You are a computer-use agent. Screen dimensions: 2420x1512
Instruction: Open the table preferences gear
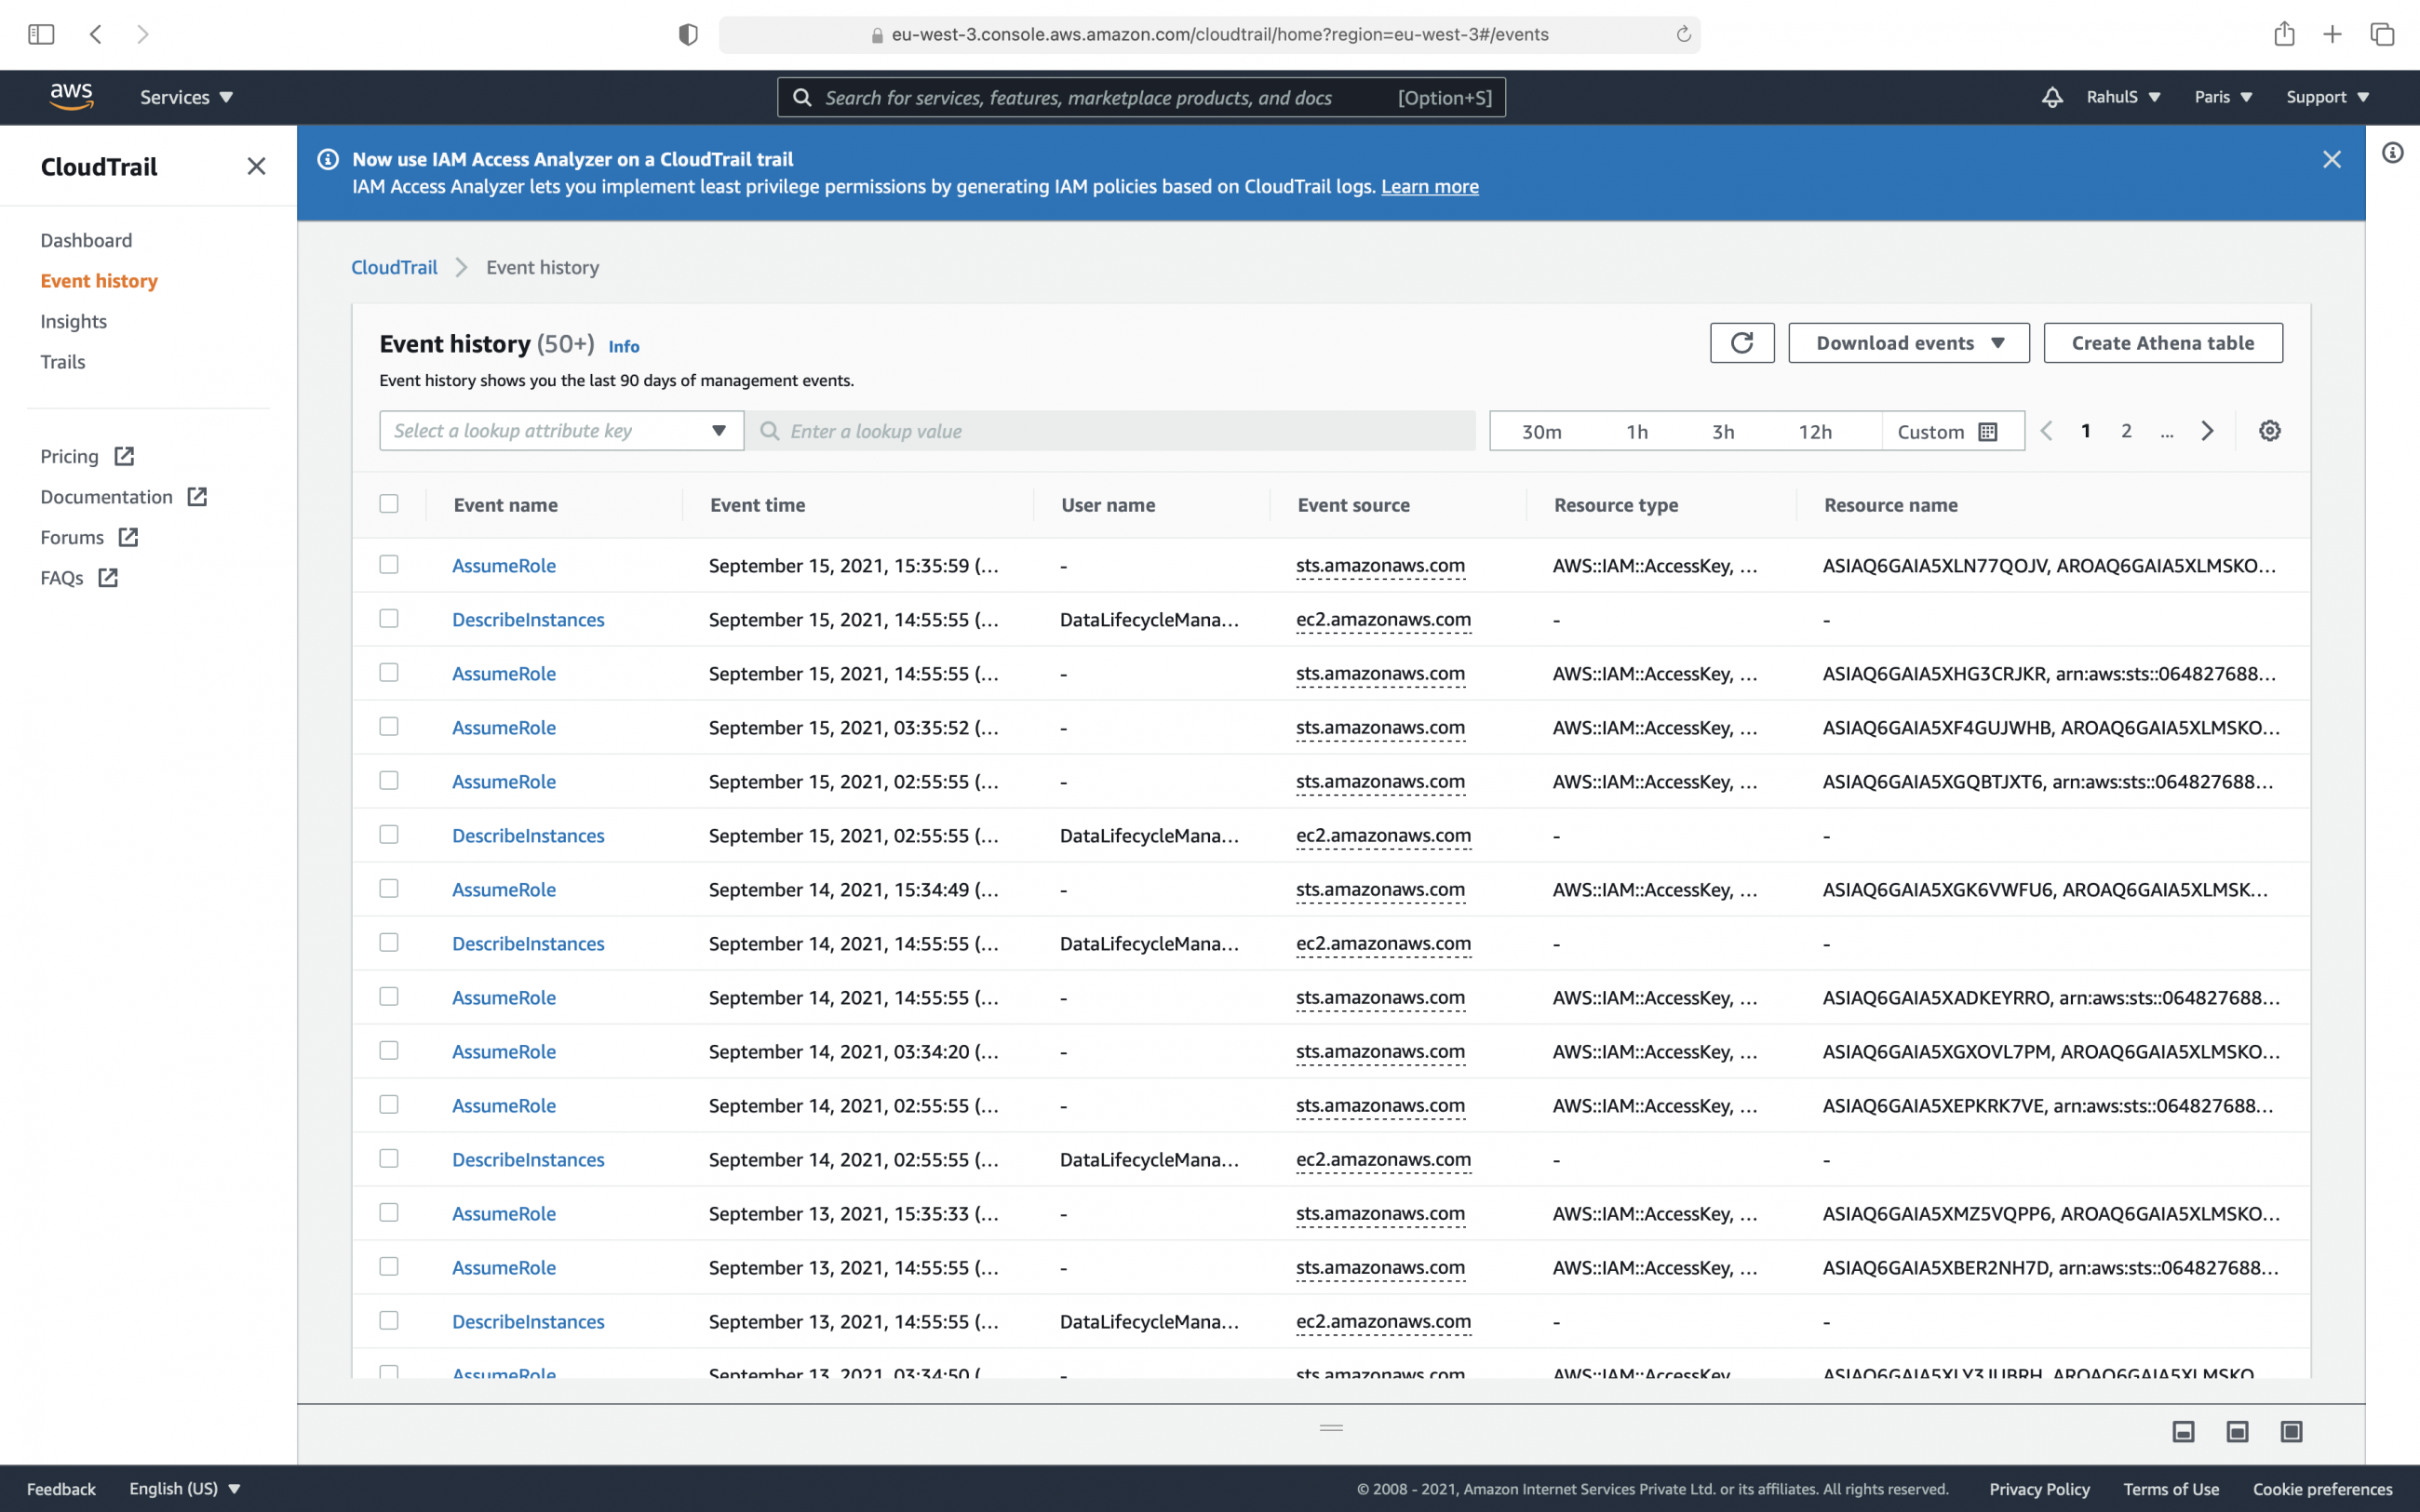(x=2269, y=430)
